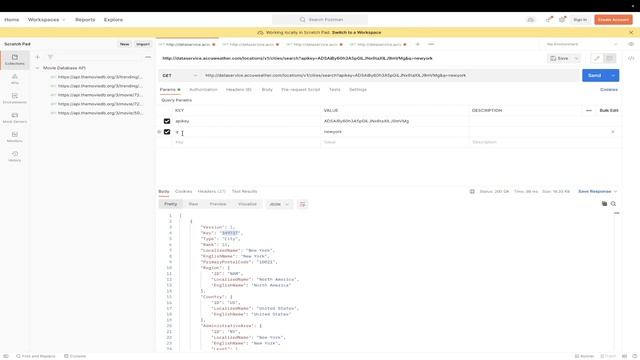Open the Collections sidebar panel

pyautogui.click(x=15, y=60)
